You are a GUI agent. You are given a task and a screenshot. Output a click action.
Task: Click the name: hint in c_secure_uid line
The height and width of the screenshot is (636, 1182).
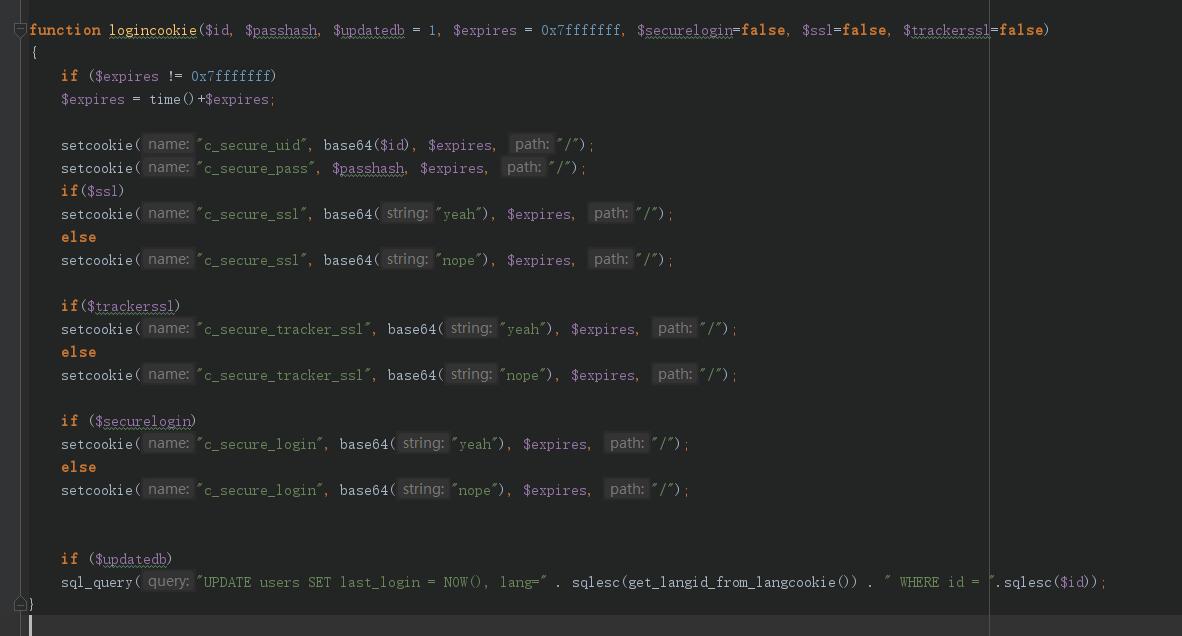pos(168,144)
